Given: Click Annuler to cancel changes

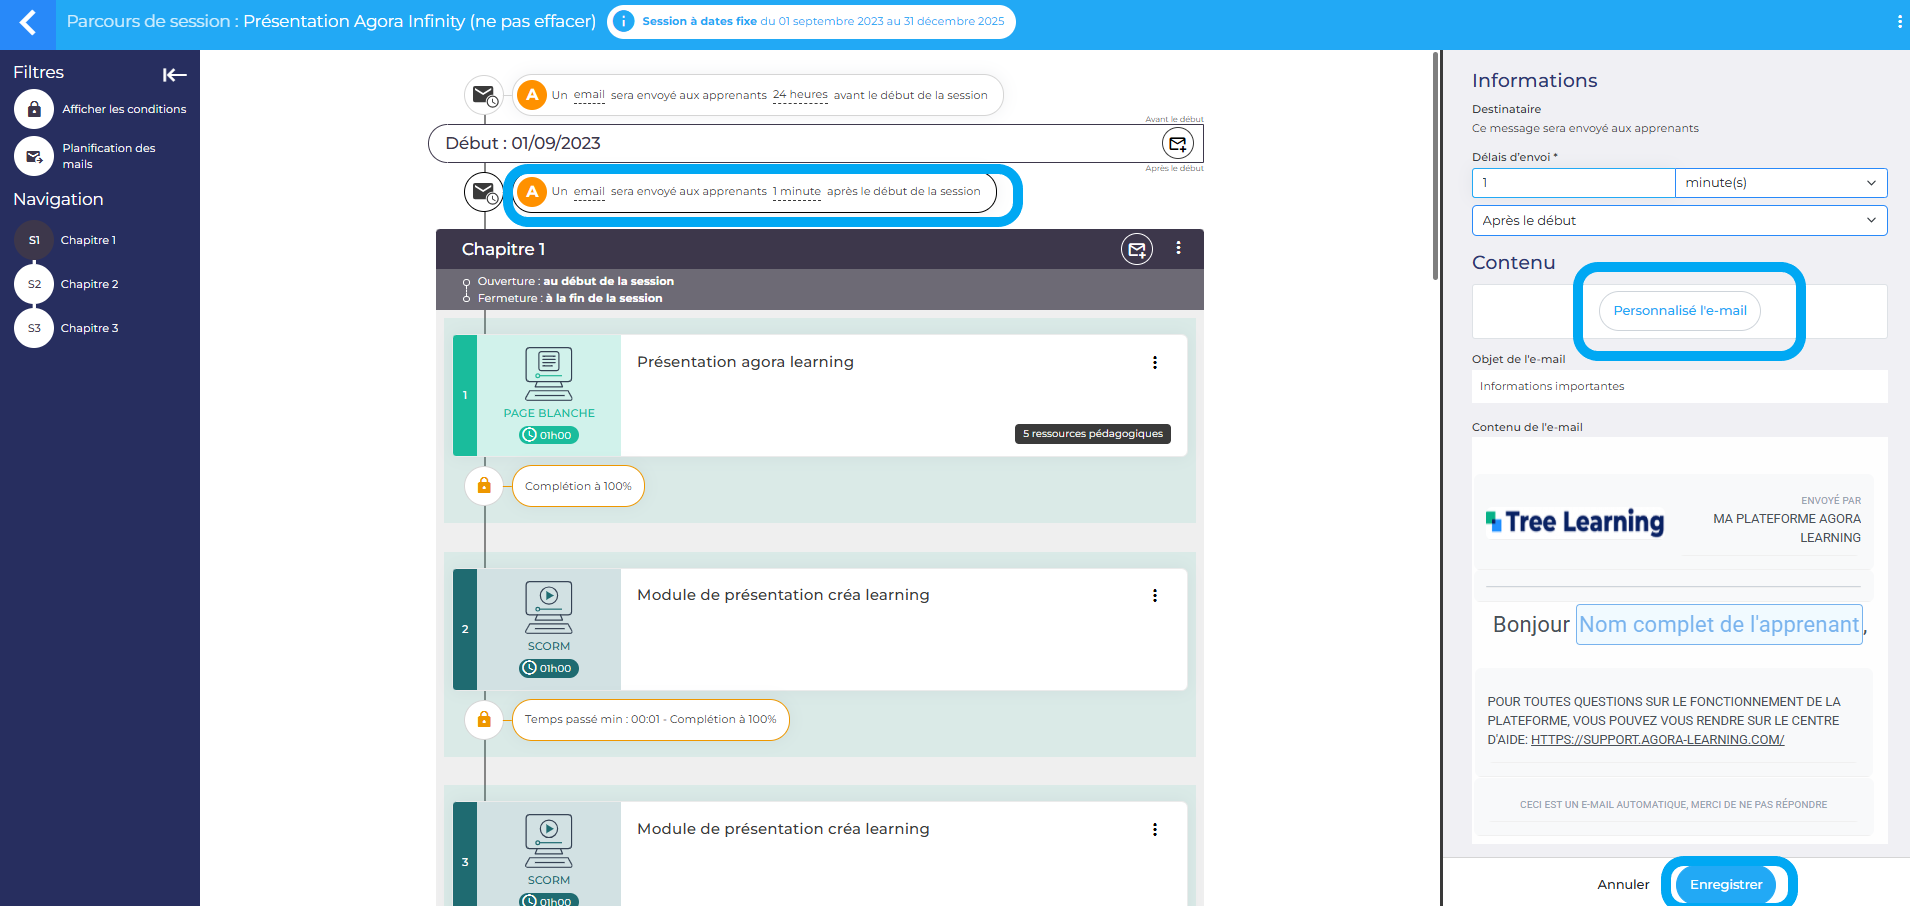Looking at the screenshot, I should click(1622, 885).
